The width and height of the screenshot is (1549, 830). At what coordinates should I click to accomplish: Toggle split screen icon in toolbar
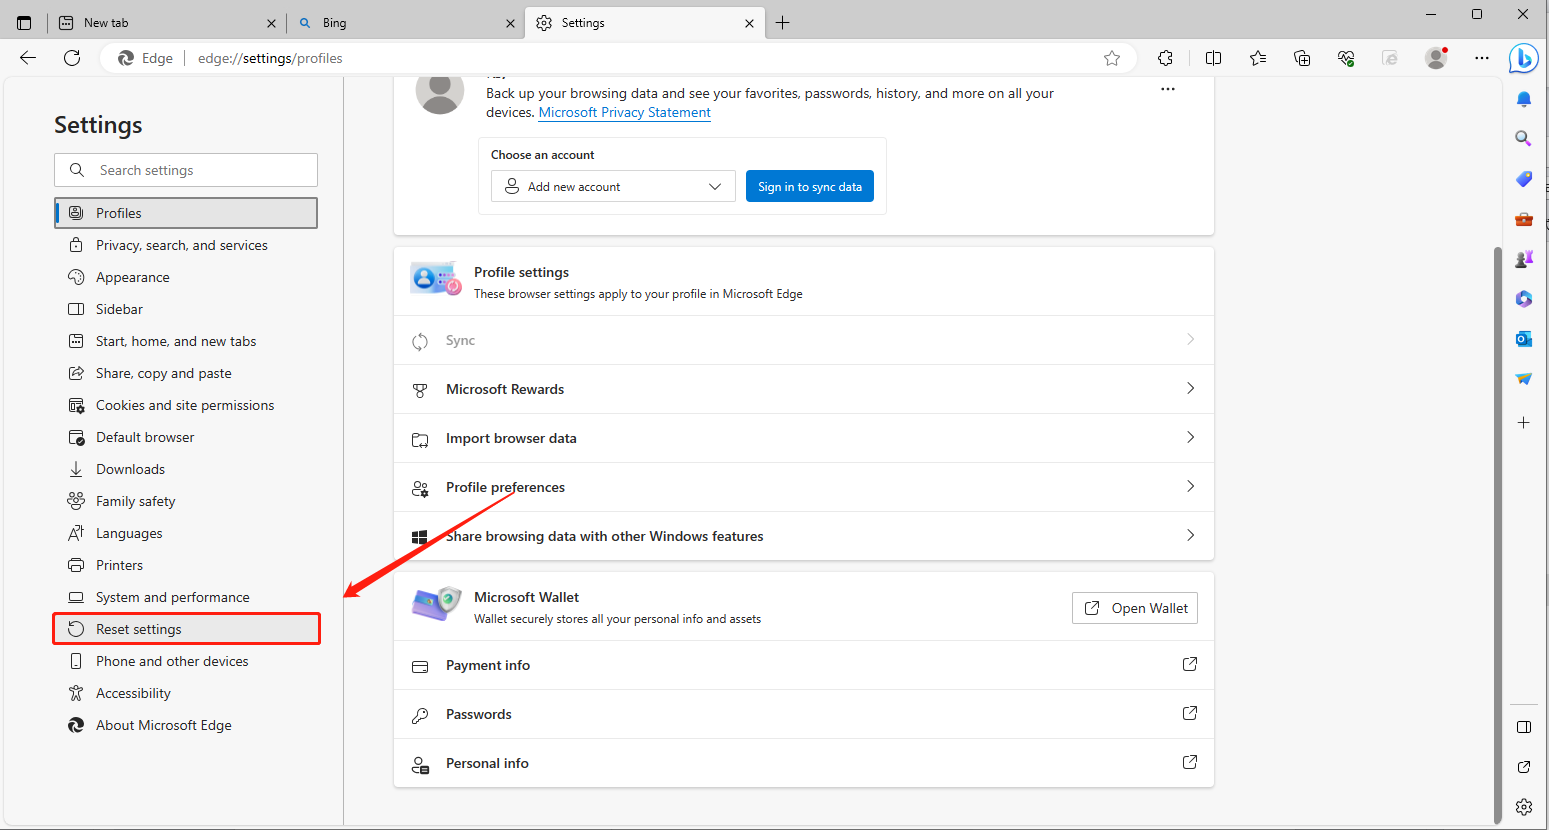pyautogui.click(x=1213, y=58)
